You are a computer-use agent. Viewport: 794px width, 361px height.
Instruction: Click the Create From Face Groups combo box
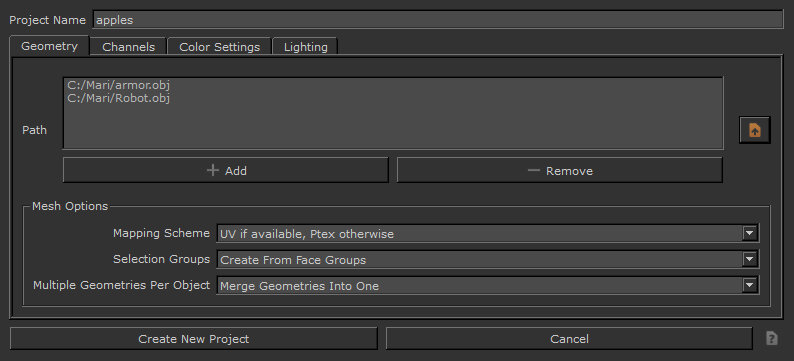[x=488, y=260]
